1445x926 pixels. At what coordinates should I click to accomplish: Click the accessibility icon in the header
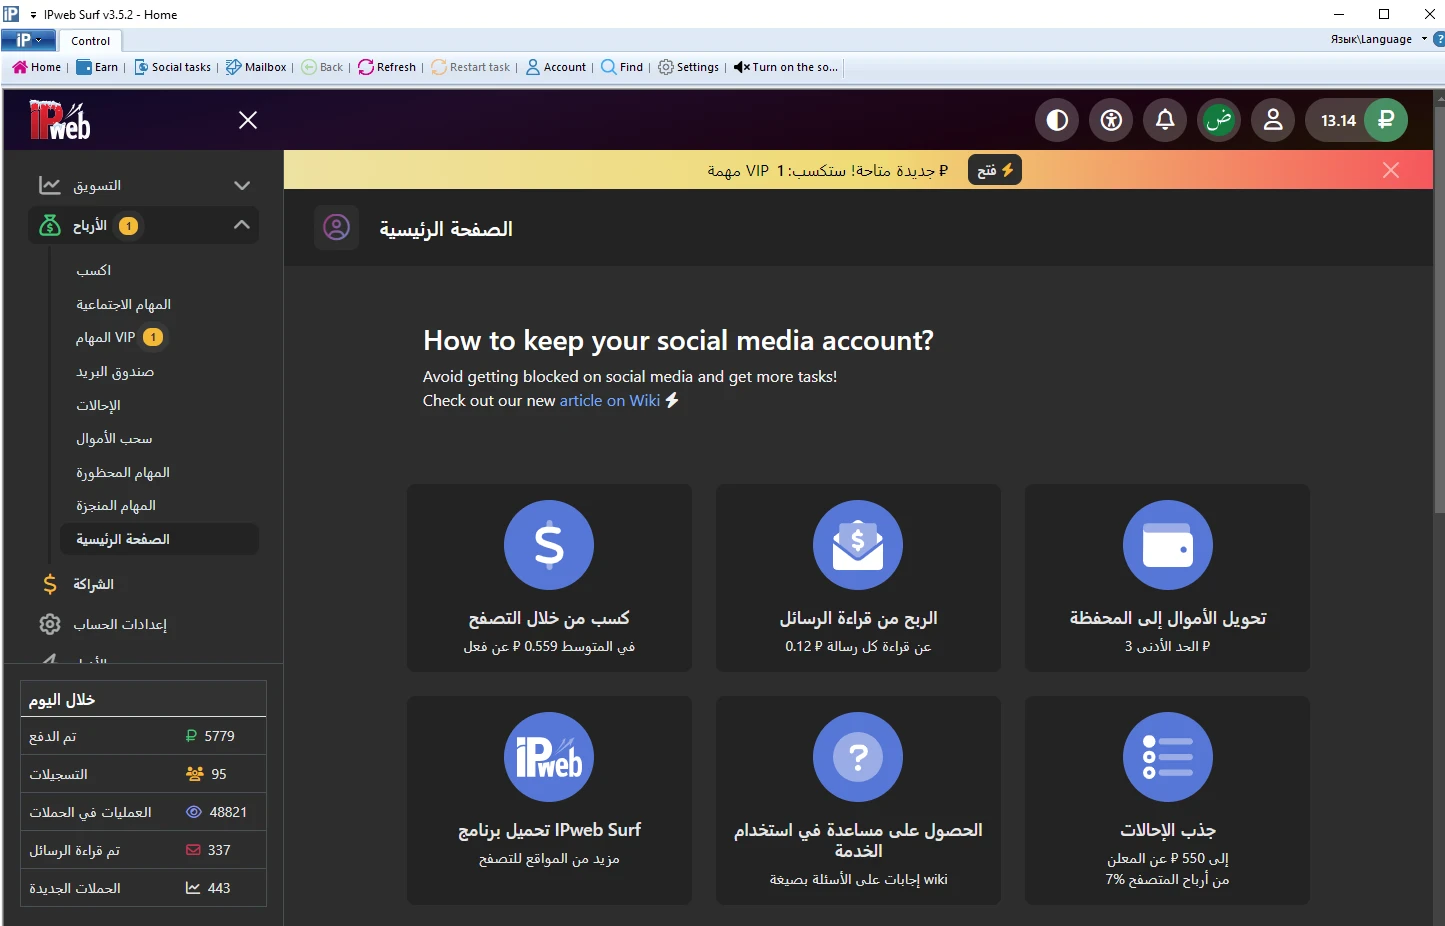(x=1110, y=120)
